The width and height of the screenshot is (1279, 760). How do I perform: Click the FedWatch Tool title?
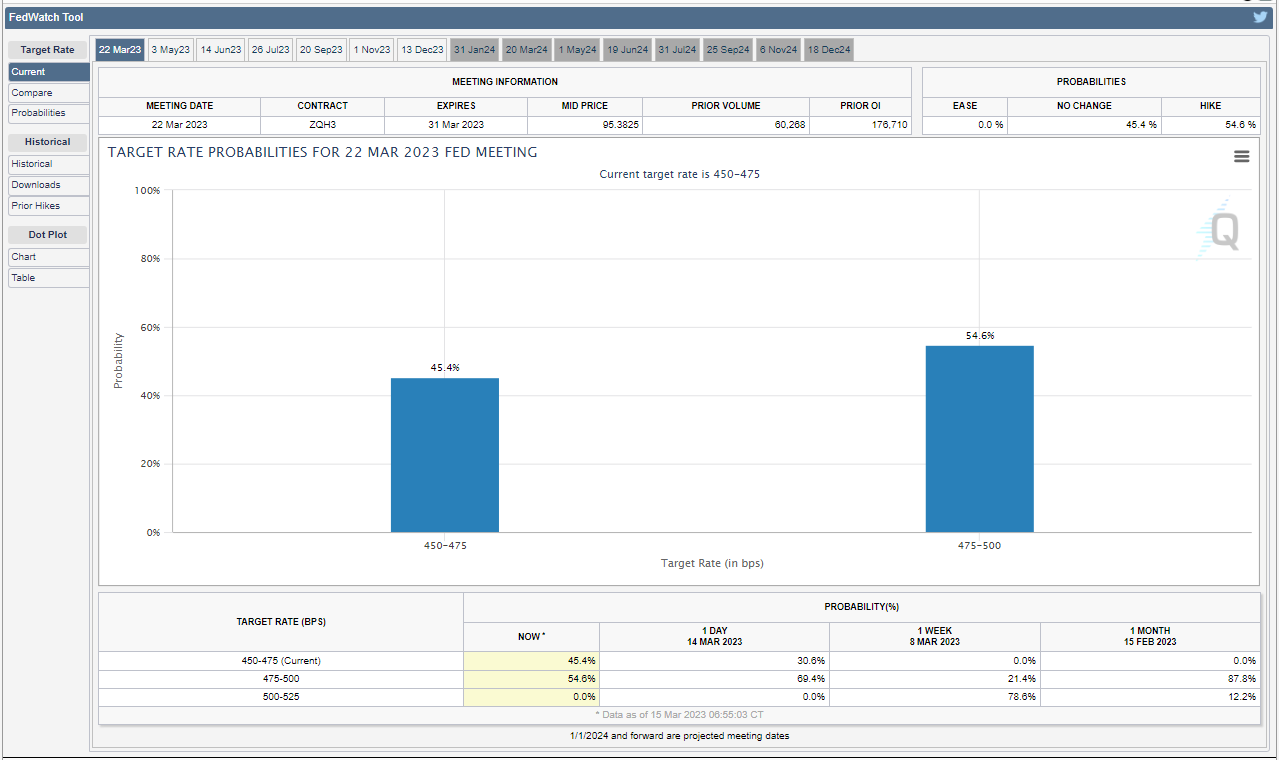(x=46, y=17)
